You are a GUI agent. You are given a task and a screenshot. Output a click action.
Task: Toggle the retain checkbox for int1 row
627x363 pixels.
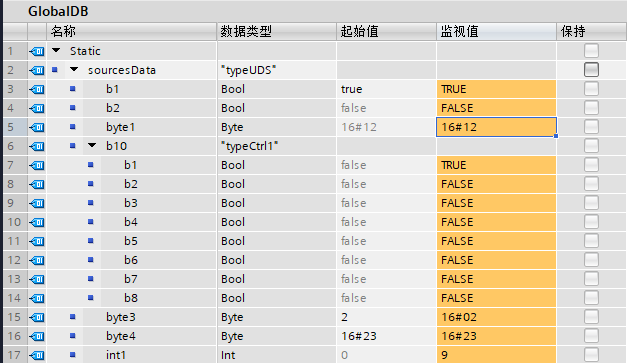pos(591,355)
